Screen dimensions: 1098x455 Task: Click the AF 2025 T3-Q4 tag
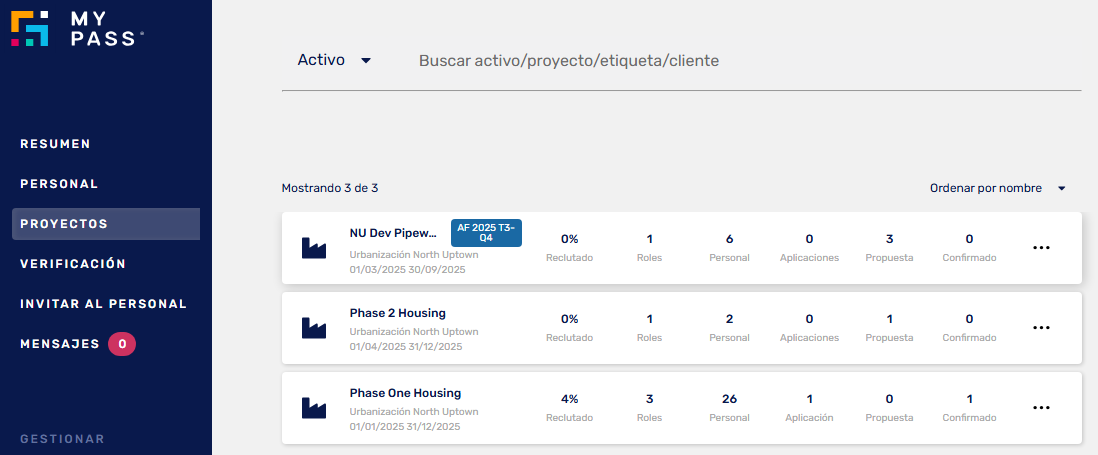pos(486,233)
